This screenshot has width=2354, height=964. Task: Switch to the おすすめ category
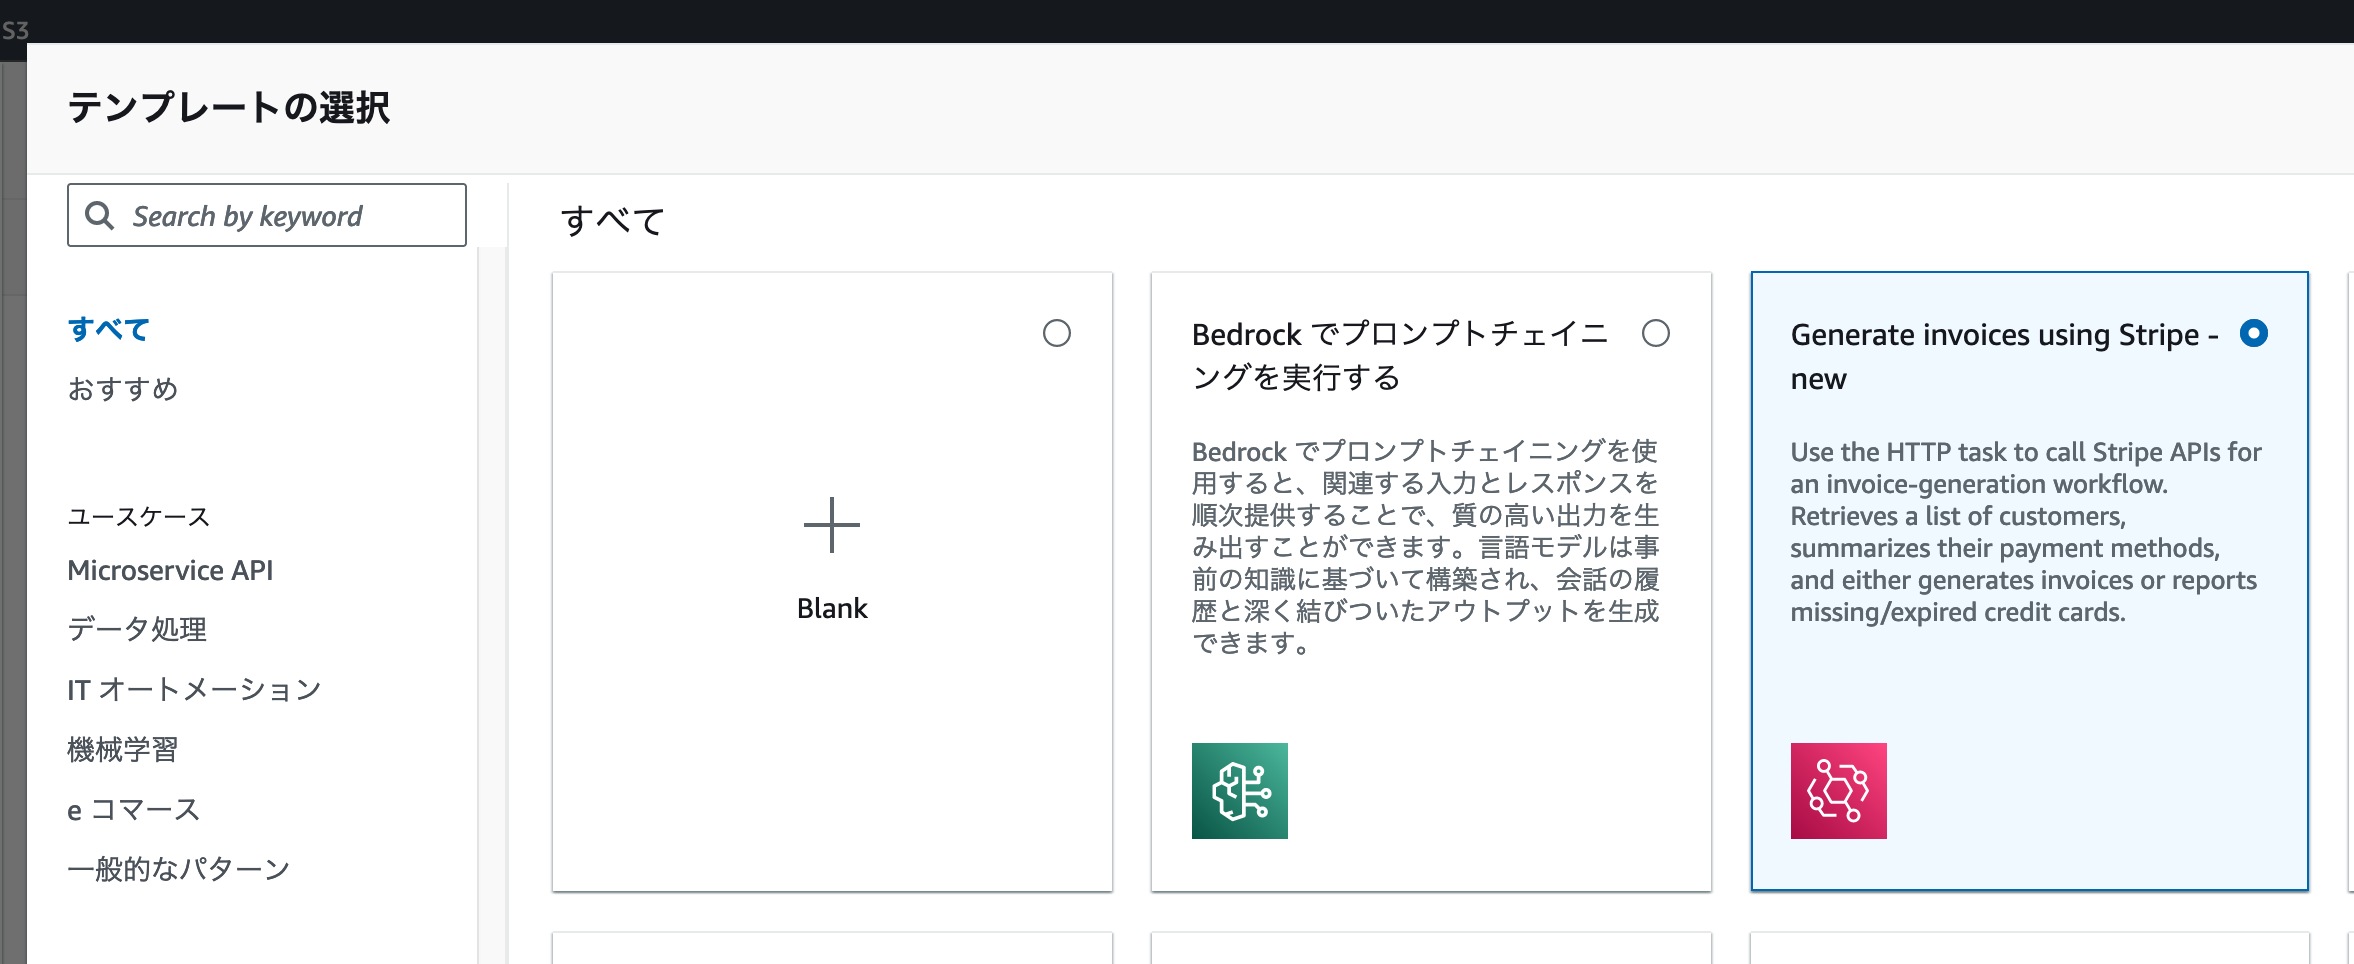coord(123,389)
